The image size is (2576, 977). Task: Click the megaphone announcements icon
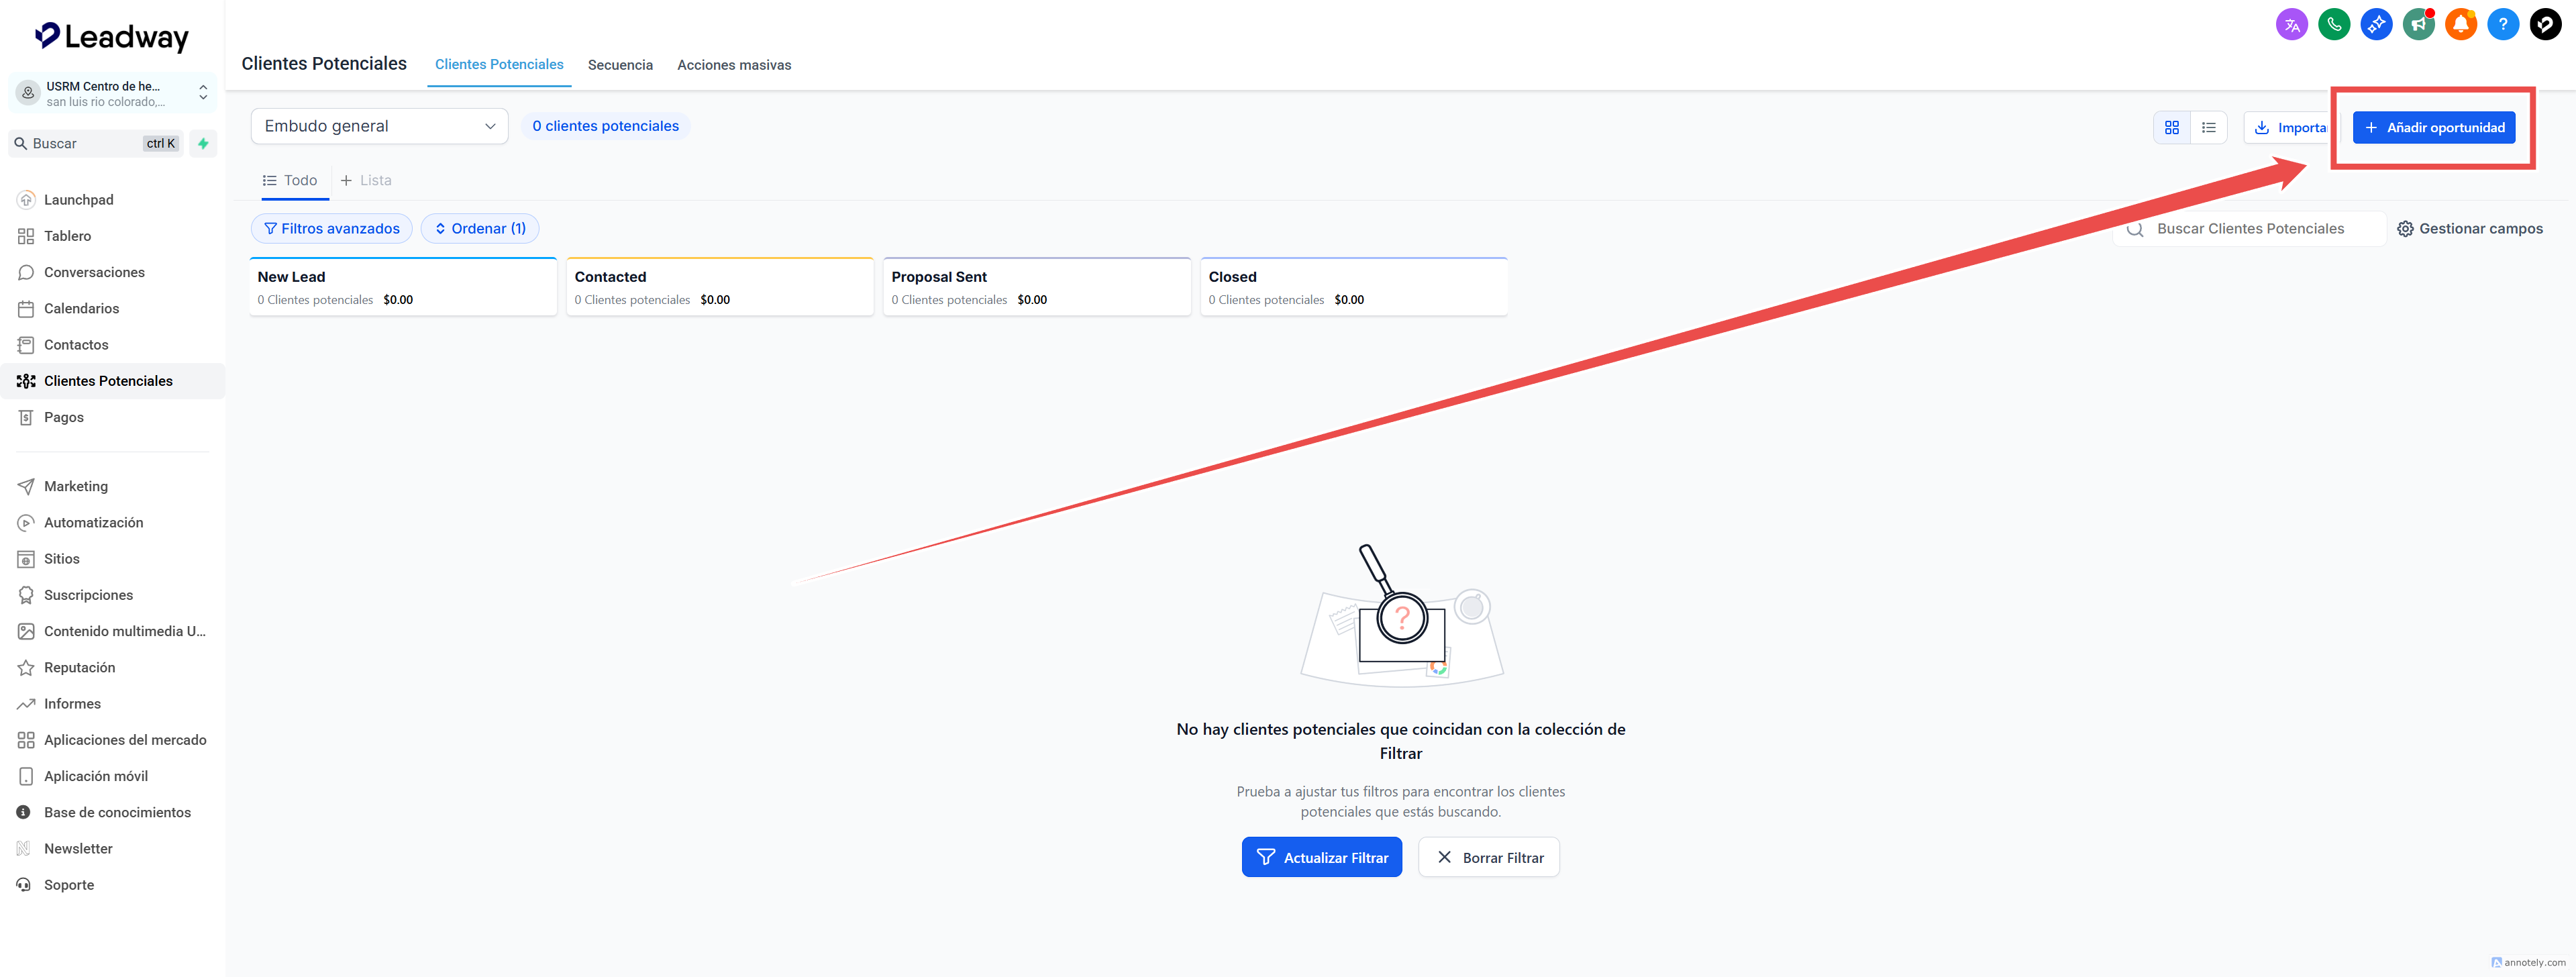point(2418,24)
